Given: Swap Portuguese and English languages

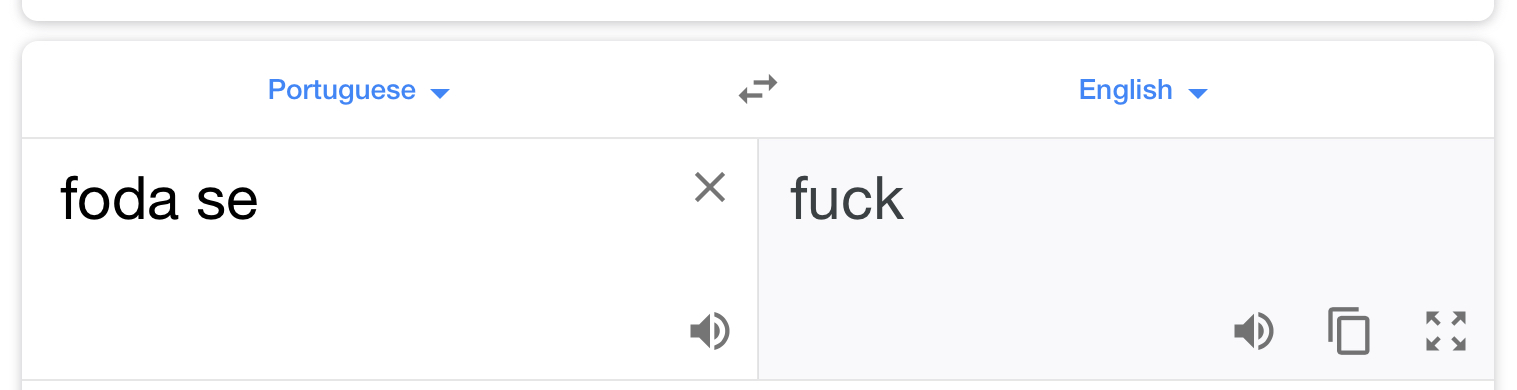Looking at the screenshot, I should tap(758, 90).
